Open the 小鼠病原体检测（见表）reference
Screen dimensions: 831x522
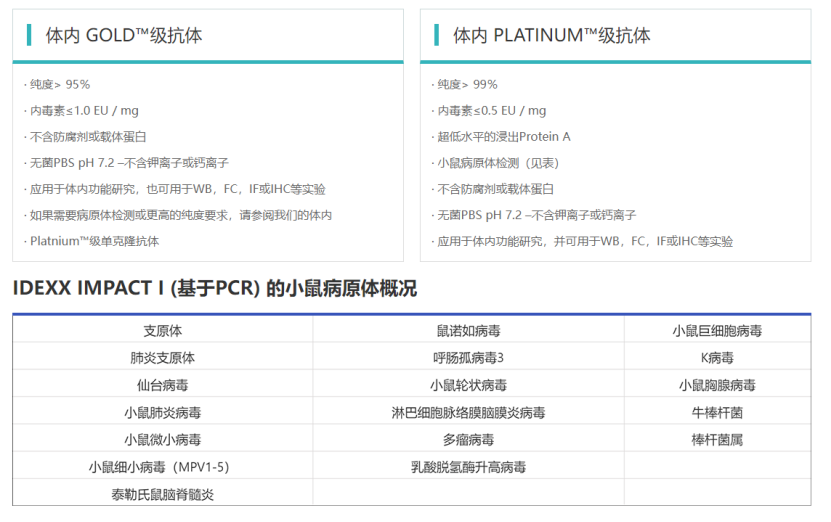click(498, 163)
